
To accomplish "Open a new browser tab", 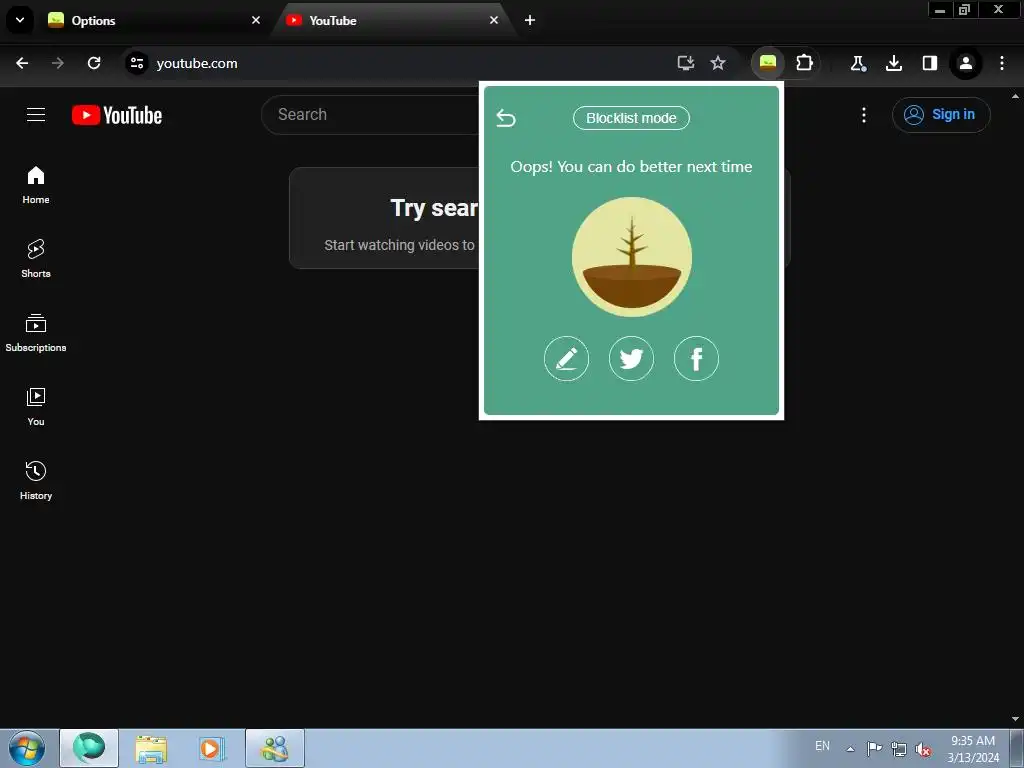I will click(530, 20).
